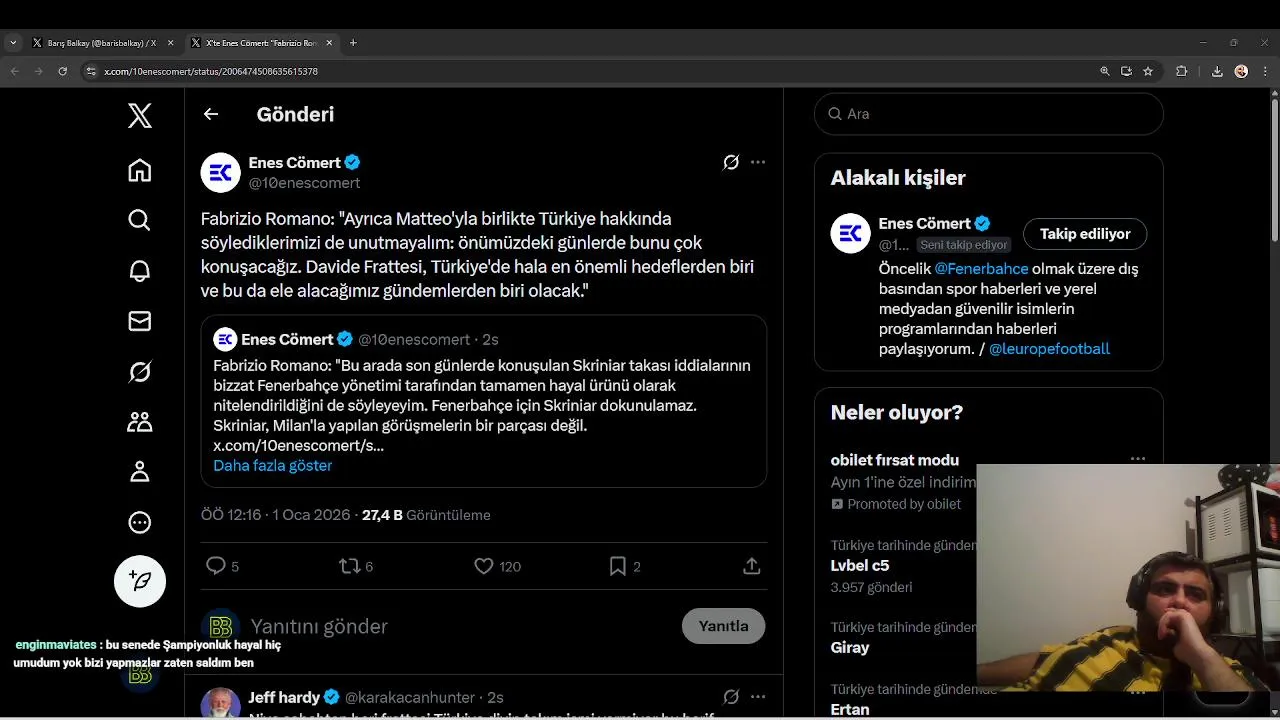Image resolution: width=1280 pixels, height=720 pixels.
Task: Open Grok action on Enes Cömert's post
Action: (x=731, y=162)
